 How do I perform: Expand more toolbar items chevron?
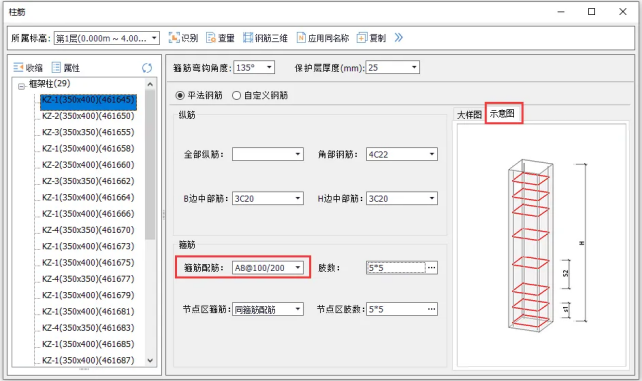point(398,38)
